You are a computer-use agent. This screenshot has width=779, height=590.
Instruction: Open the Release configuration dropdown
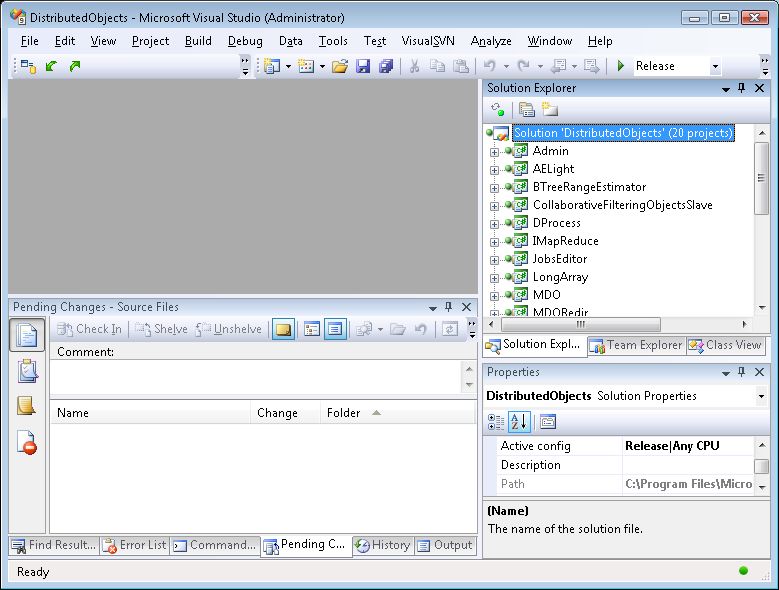(x=715, y=66)
